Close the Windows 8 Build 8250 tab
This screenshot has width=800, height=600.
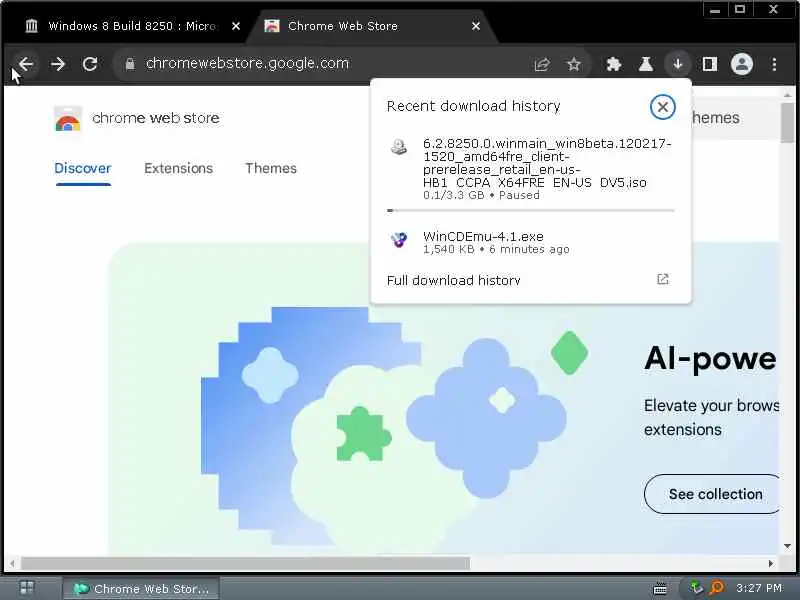pos(236,26)
